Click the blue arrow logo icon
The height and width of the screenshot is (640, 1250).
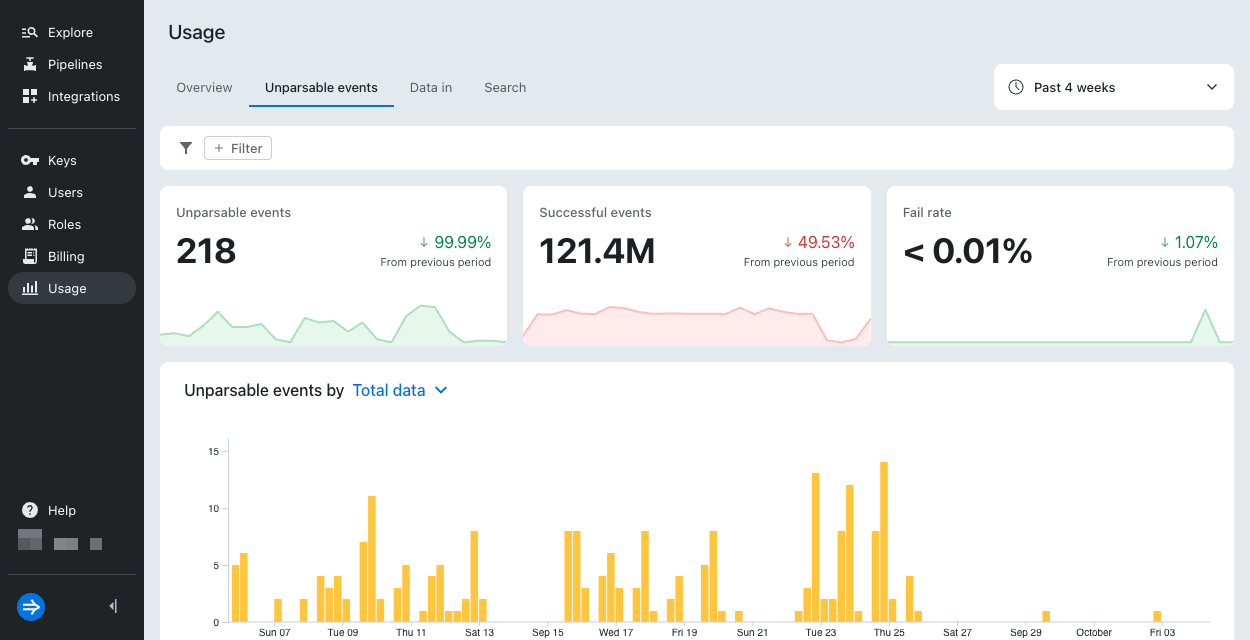[x=31, y=606]
